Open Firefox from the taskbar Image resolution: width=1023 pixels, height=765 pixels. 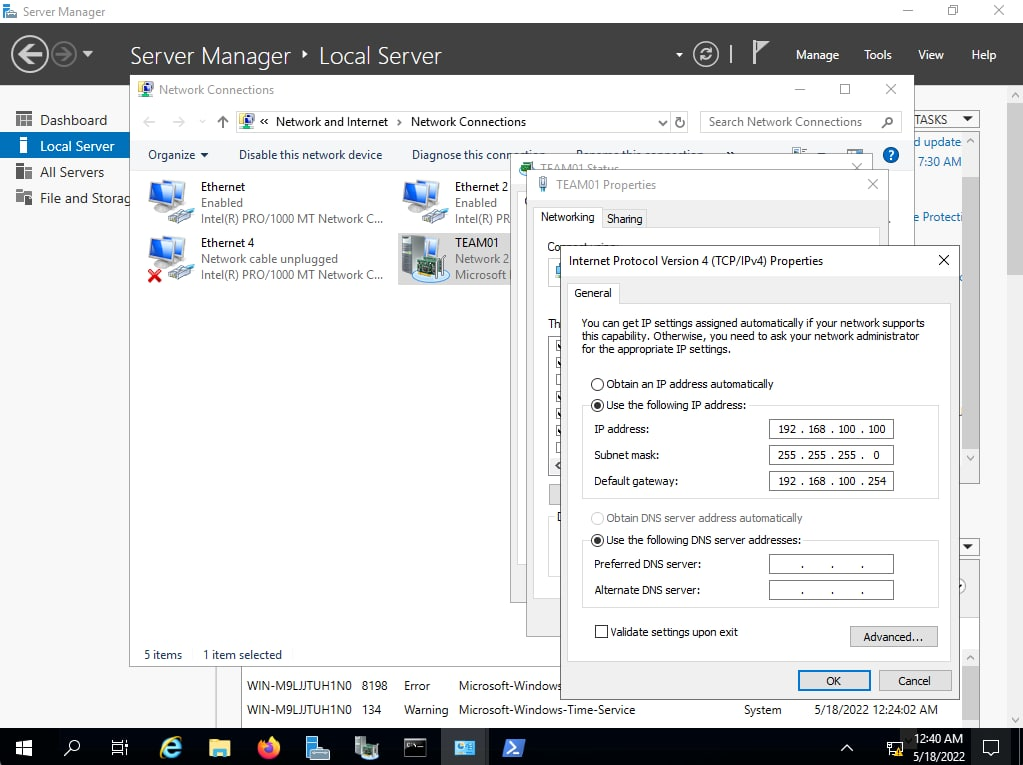268,747
